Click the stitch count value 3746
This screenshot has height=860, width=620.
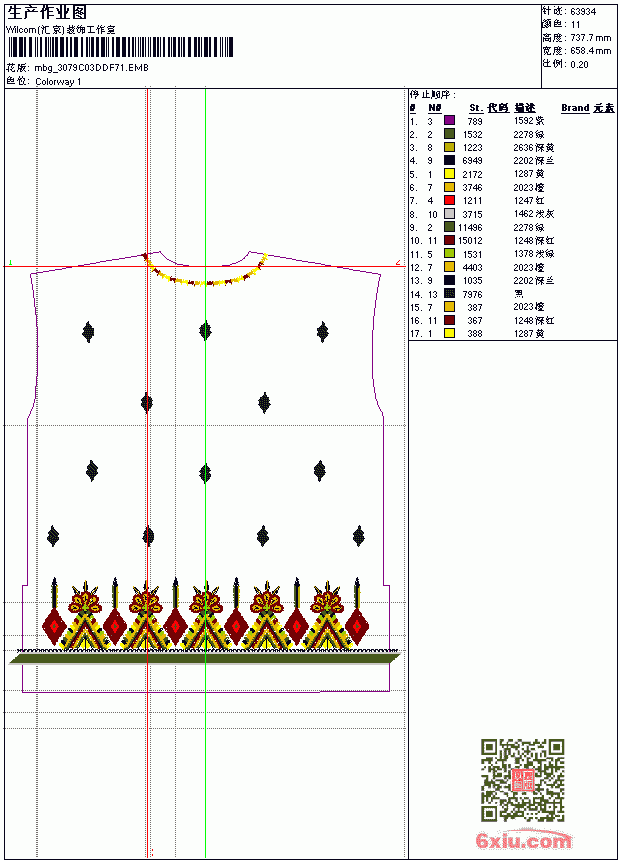[472, 188]
